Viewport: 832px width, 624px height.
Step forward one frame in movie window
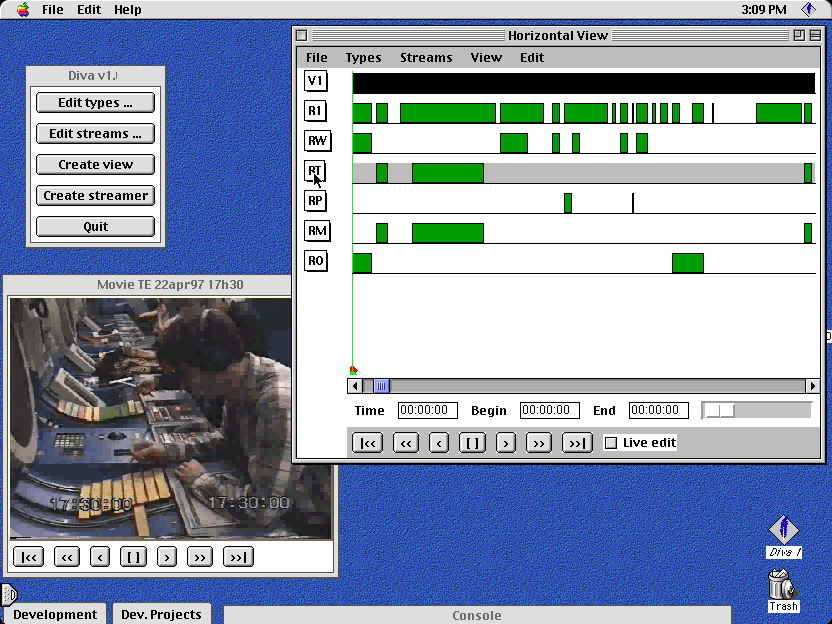point(167,557)
